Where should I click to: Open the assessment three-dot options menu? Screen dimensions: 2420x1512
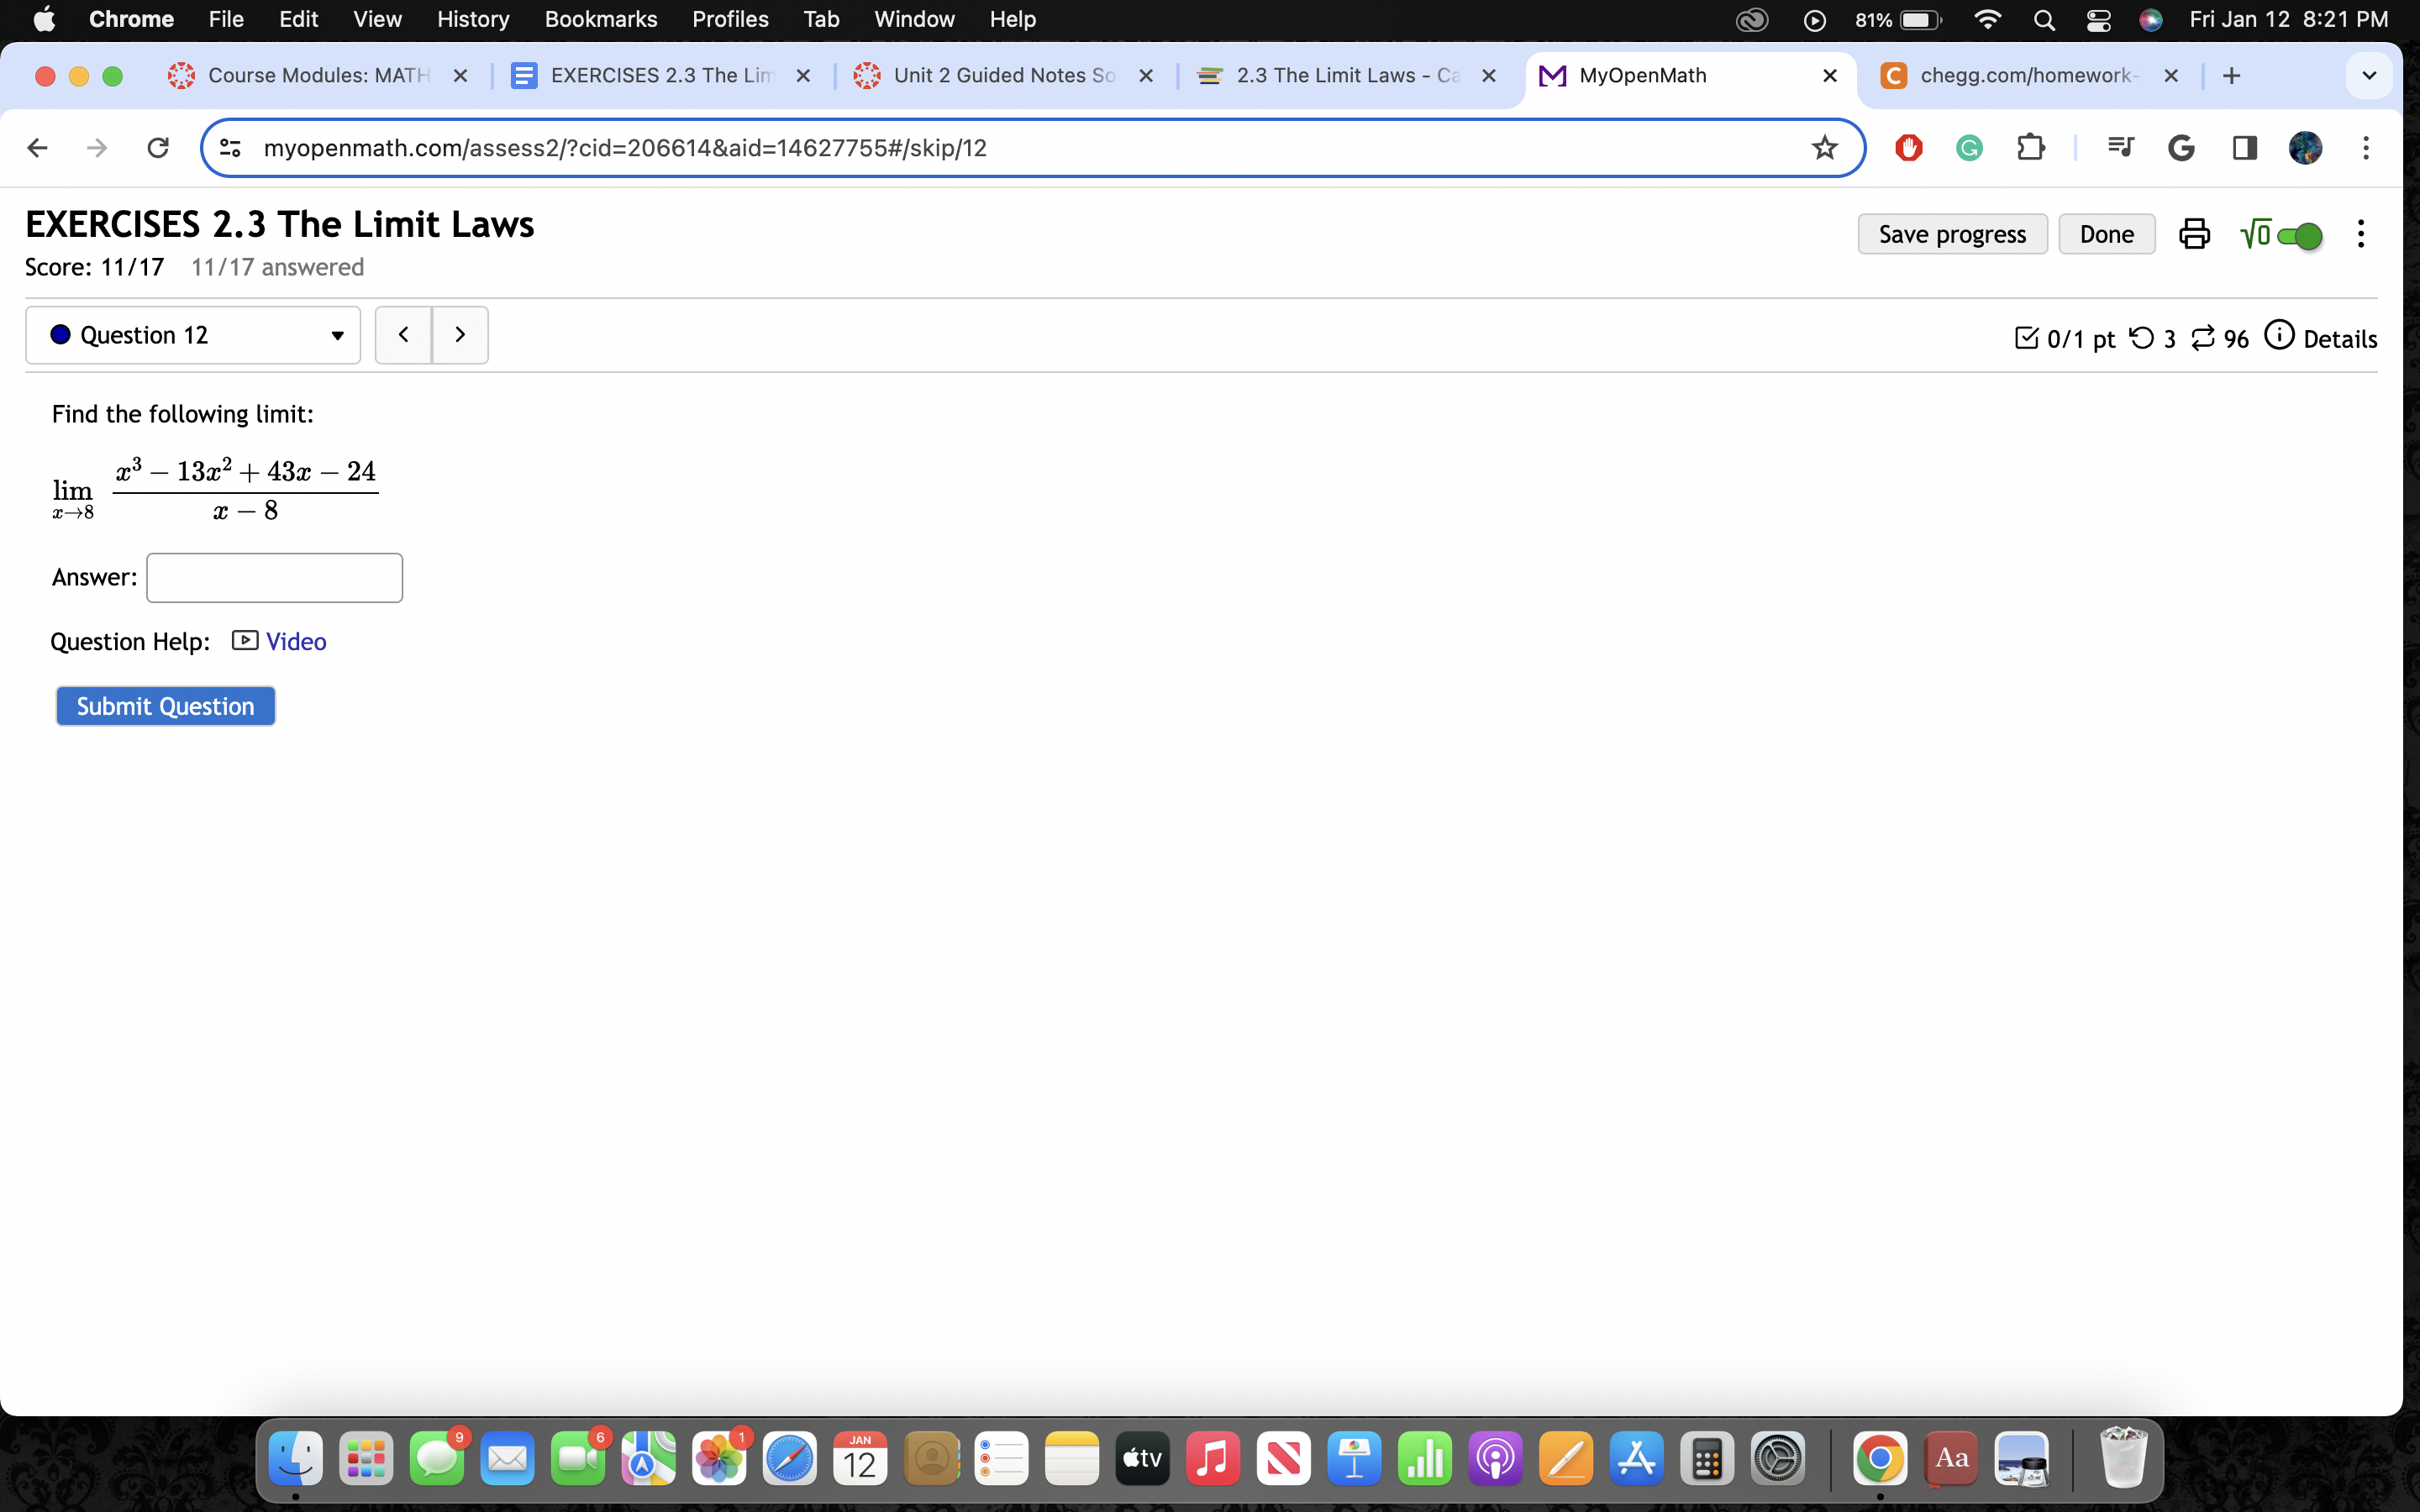point(2360,234)
